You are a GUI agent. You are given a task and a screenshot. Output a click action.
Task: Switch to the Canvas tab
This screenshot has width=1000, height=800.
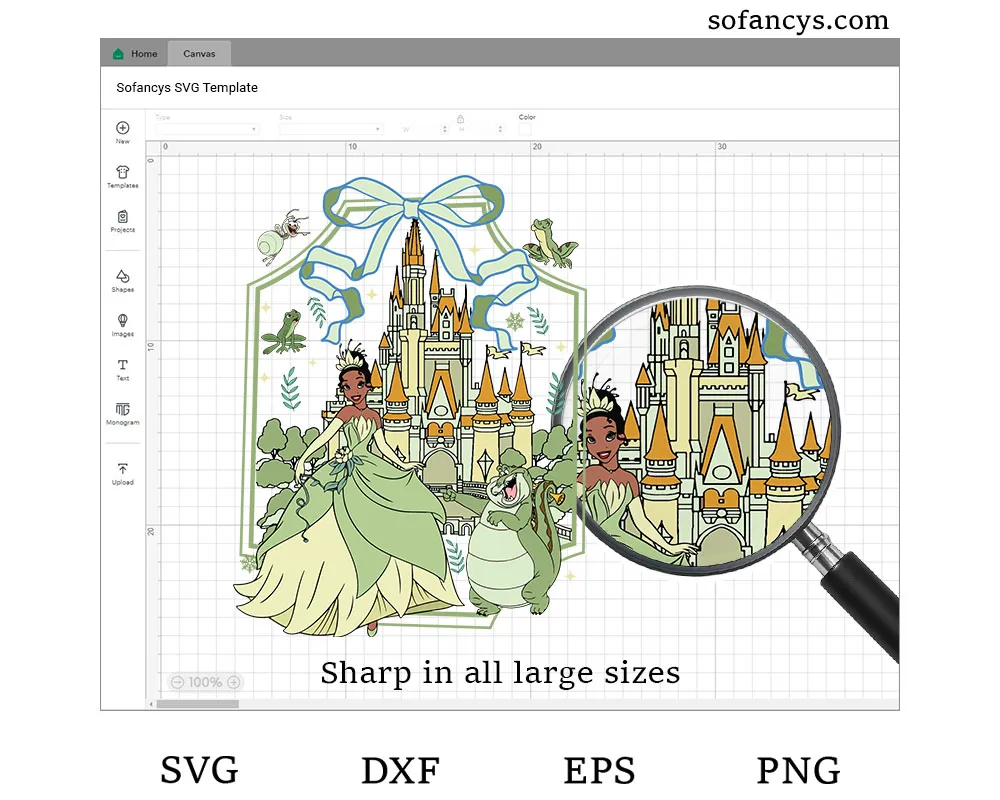point(199,54)
